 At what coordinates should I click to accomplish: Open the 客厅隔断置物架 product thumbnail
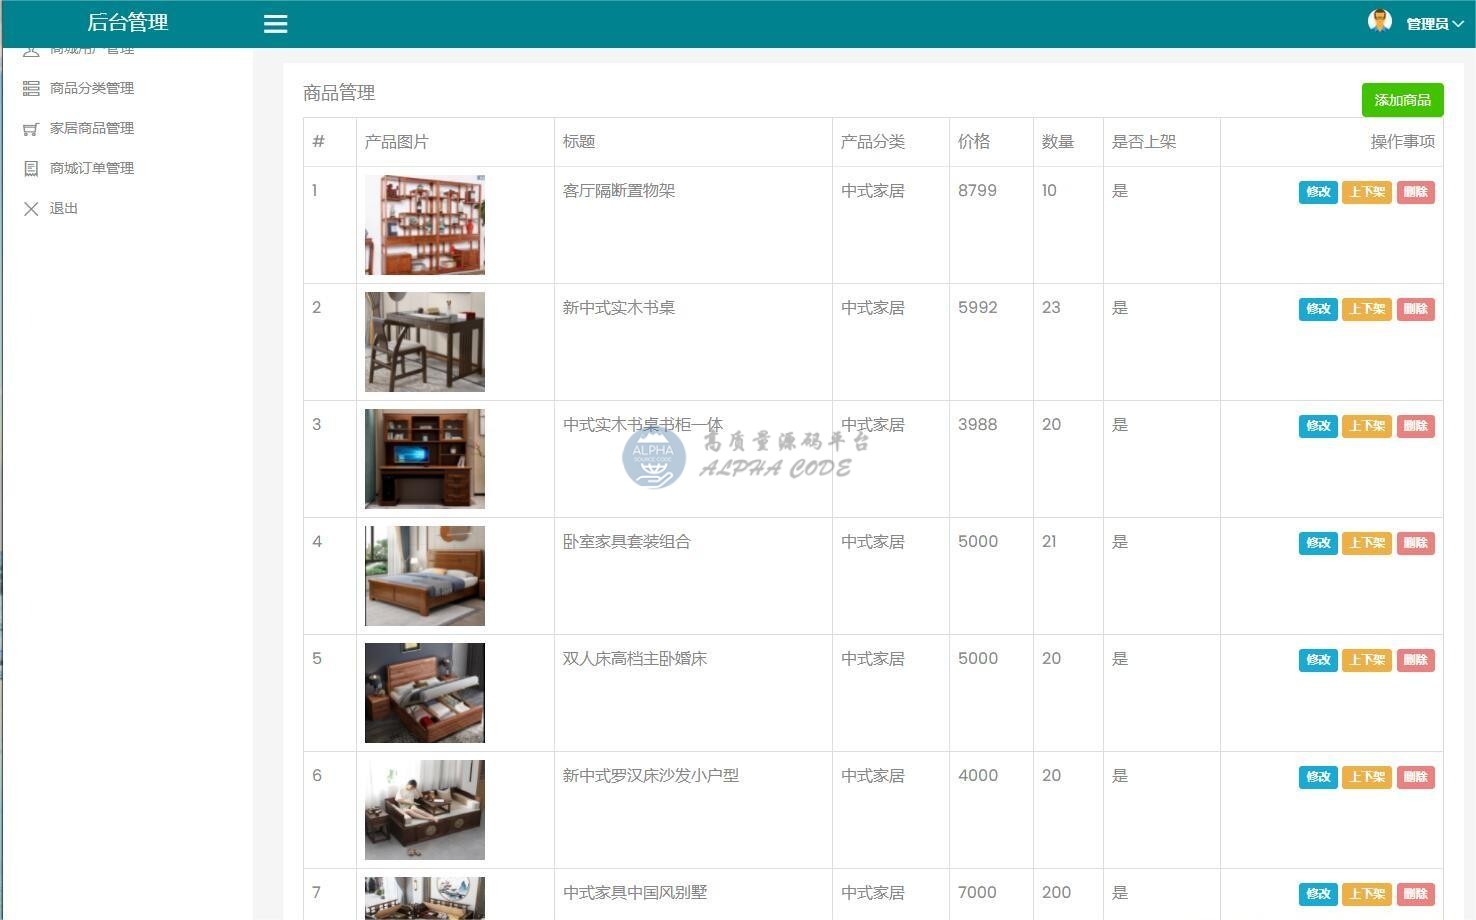pyautogui.click(x=424, y=225)
